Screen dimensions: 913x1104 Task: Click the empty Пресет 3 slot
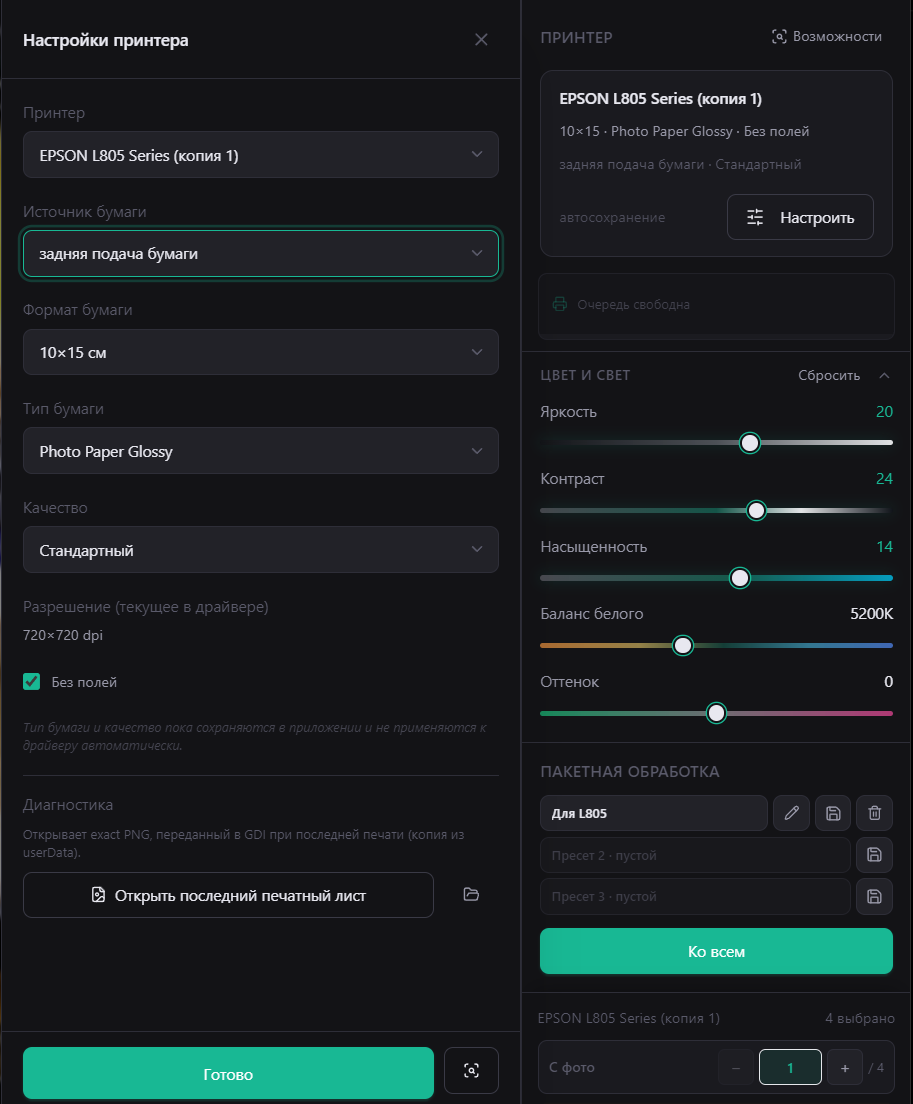pos(695,896)
